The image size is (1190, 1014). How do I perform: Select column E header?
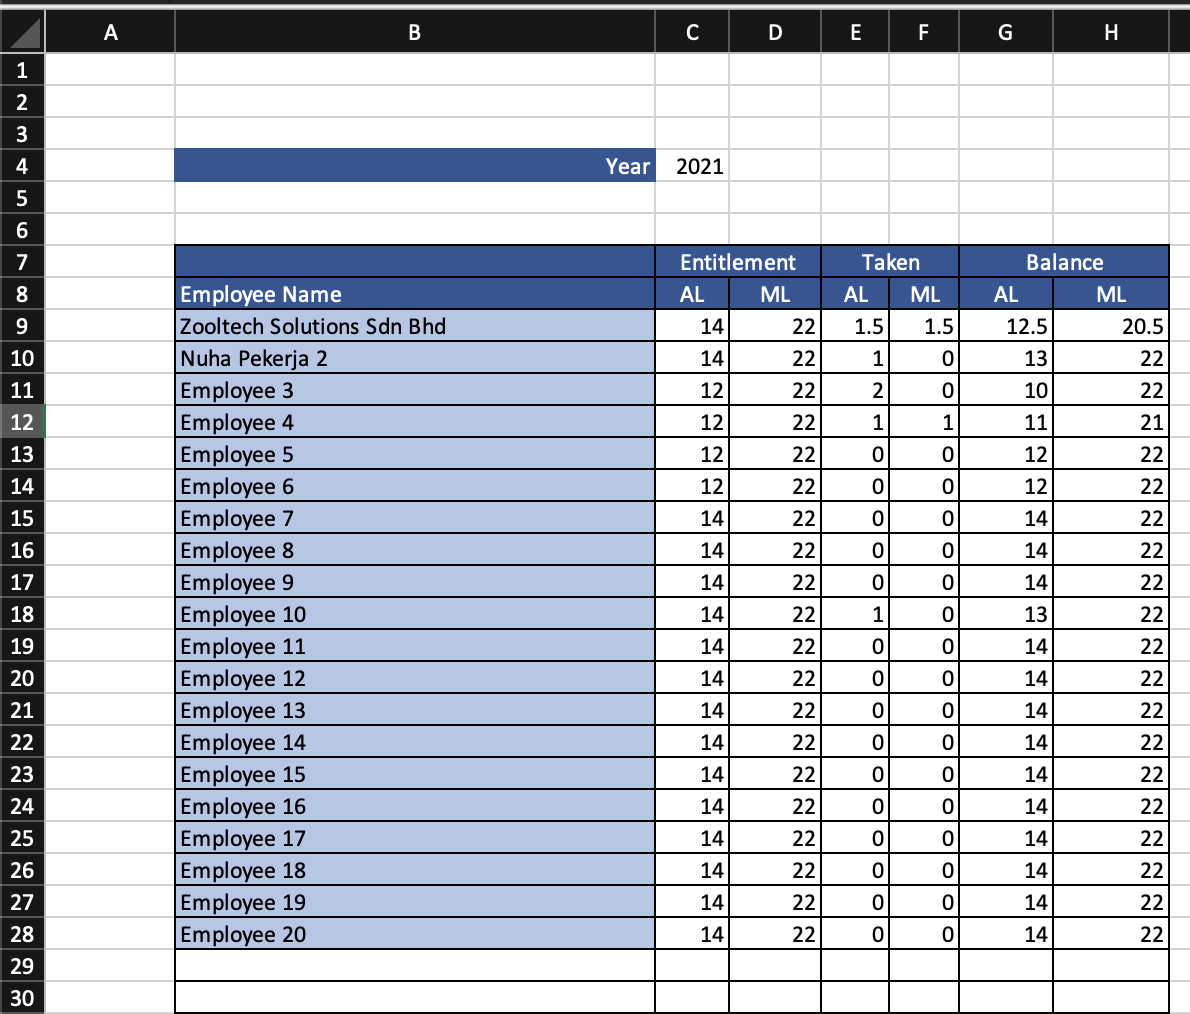click(855, 32)
